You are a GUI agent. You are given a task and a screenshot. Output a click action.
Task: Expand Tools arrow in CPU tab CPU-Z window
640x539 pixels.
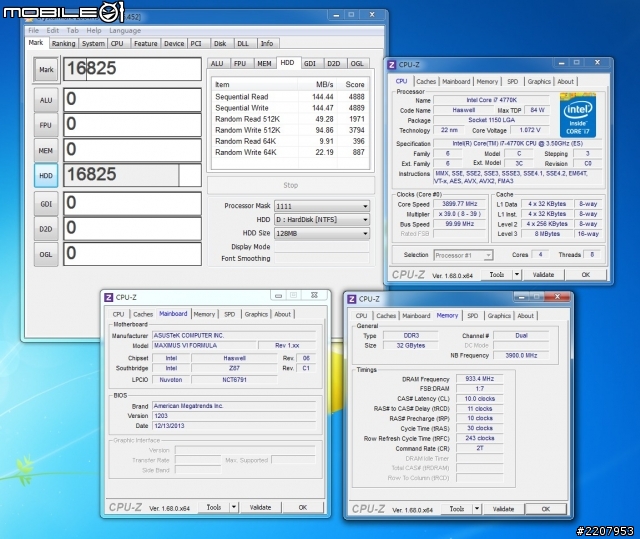(x=517, y=275)
